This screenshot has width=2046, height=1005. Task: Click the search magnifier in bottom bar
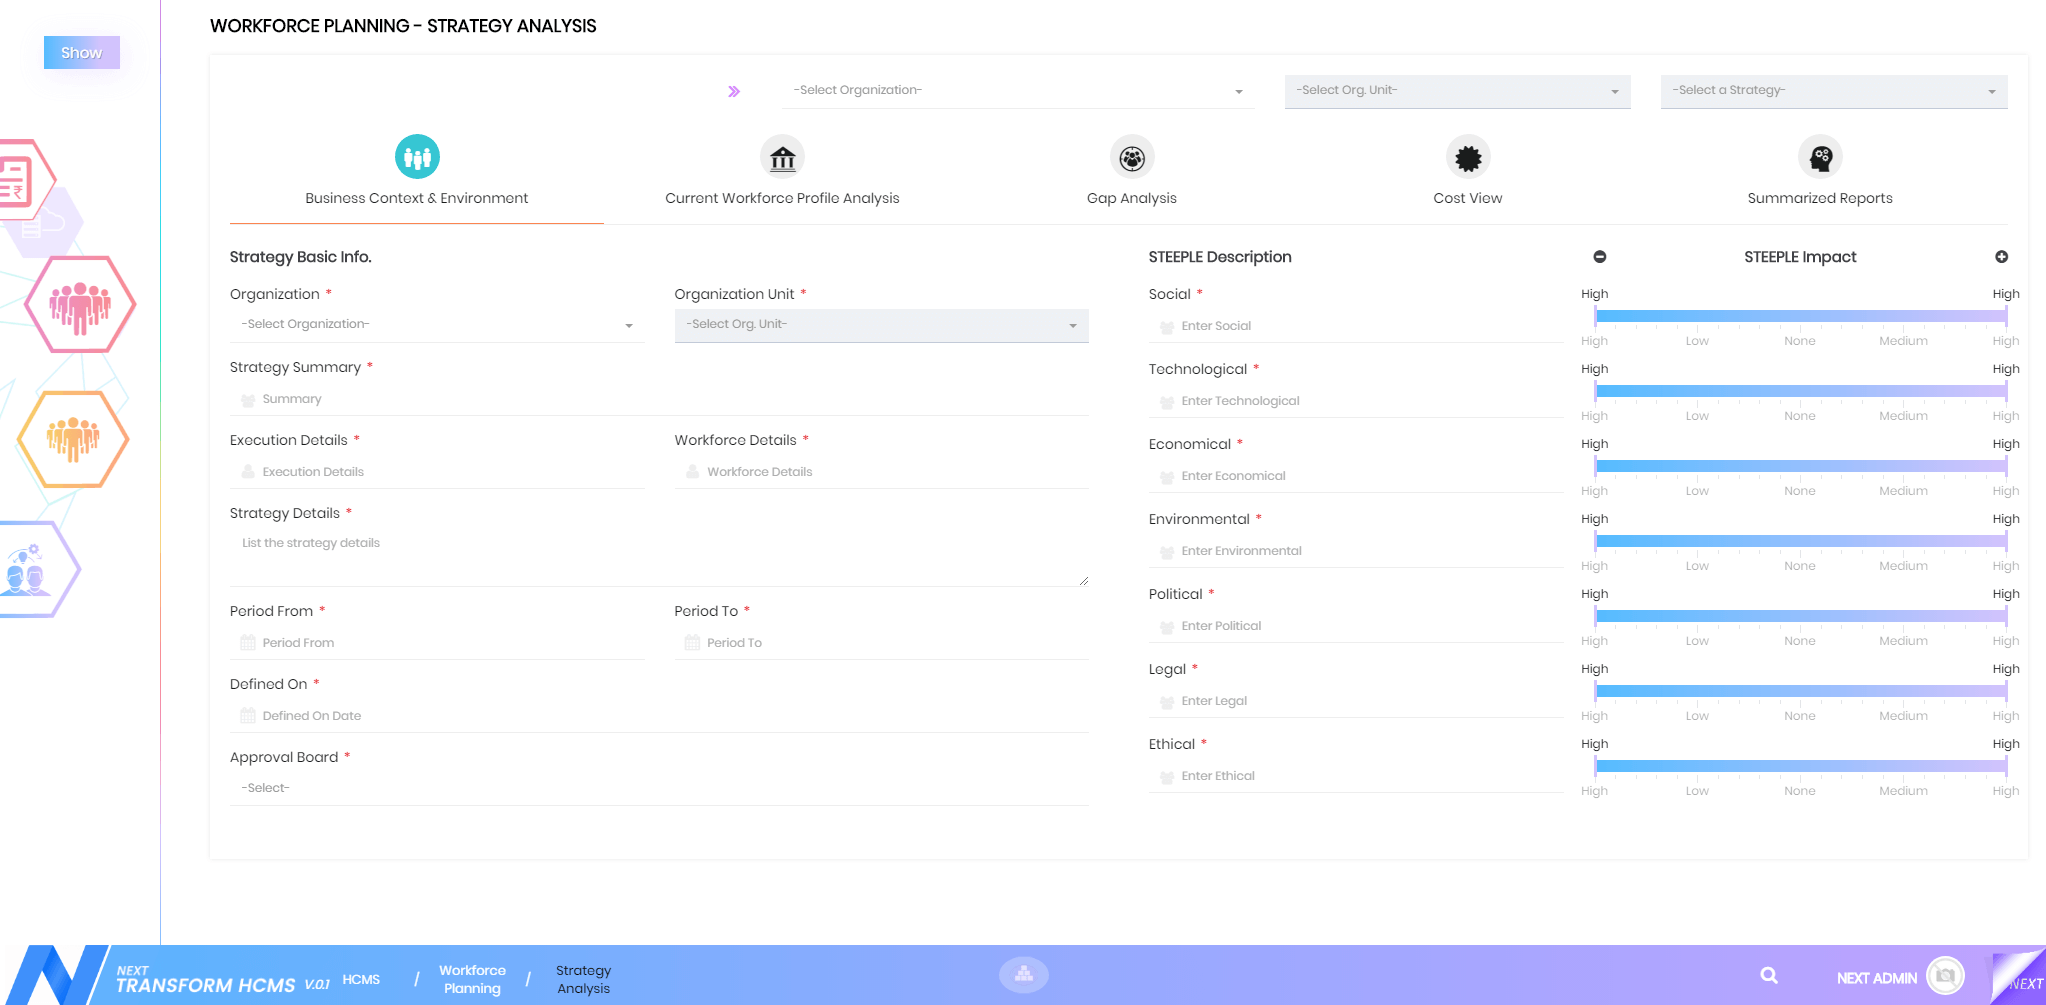(1769, 976)
